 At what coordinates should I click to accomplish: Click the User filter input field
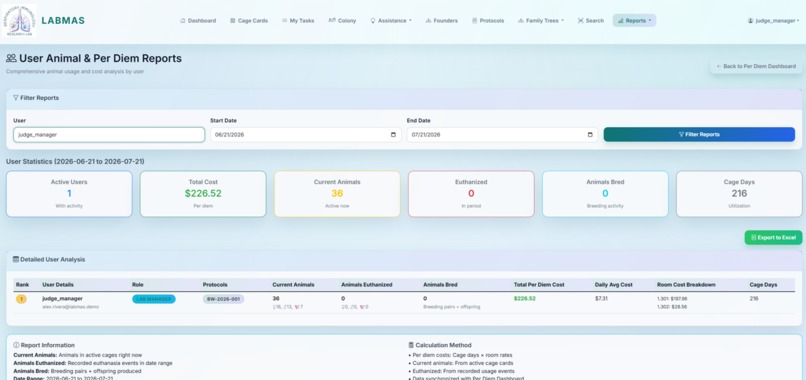(x=109, y=135)
